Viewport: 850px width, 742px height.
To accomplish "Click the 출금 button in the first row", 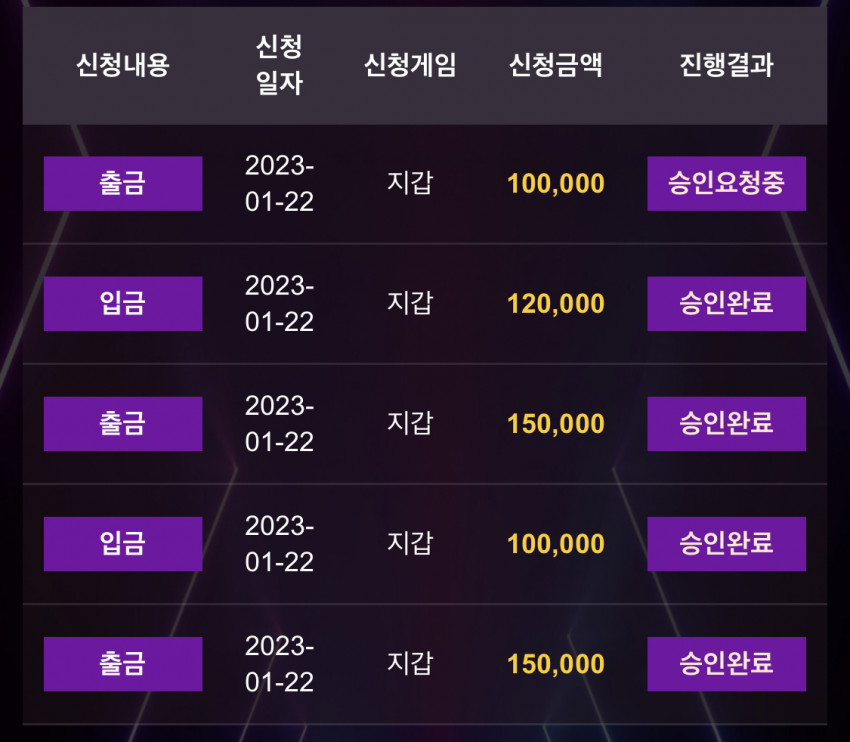I will tap(123, 183).
